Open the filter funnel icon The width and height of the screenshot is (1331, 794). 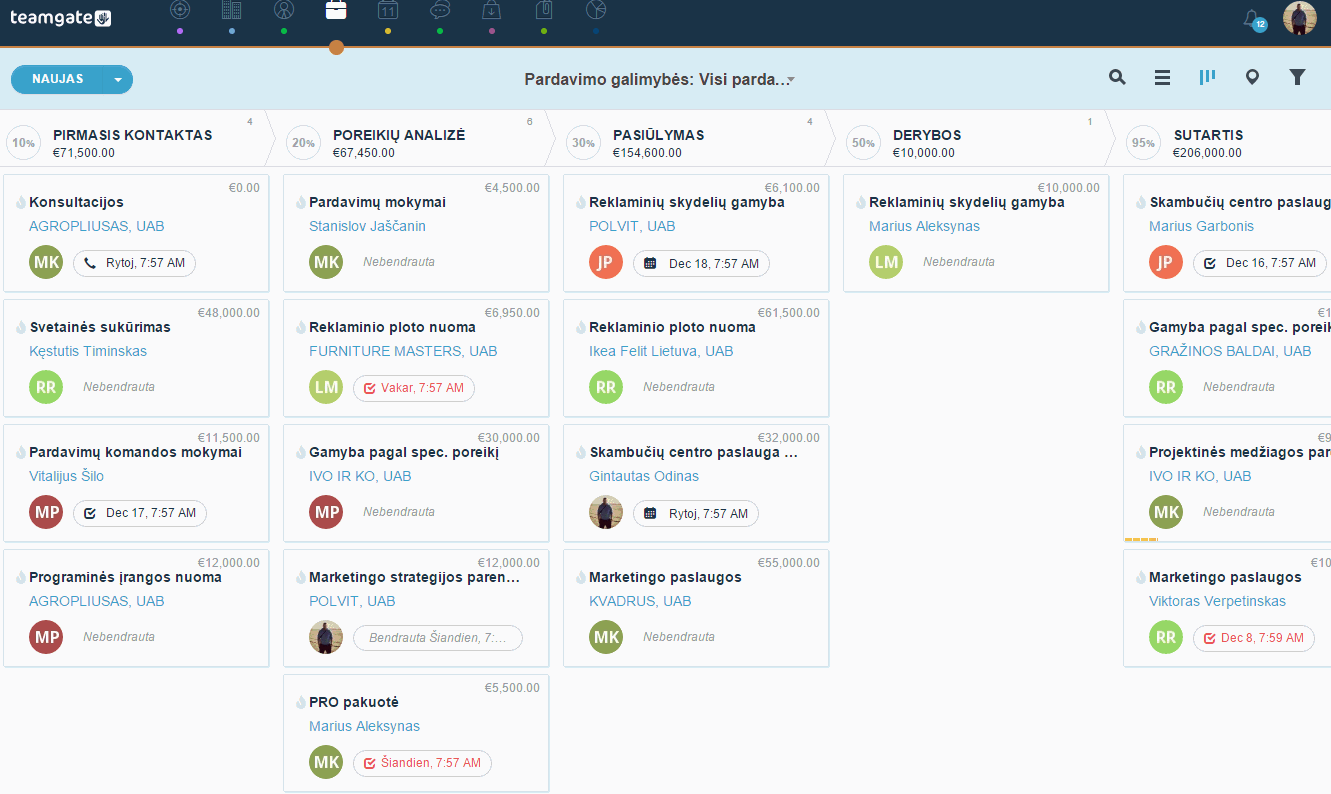(1297, 77)
